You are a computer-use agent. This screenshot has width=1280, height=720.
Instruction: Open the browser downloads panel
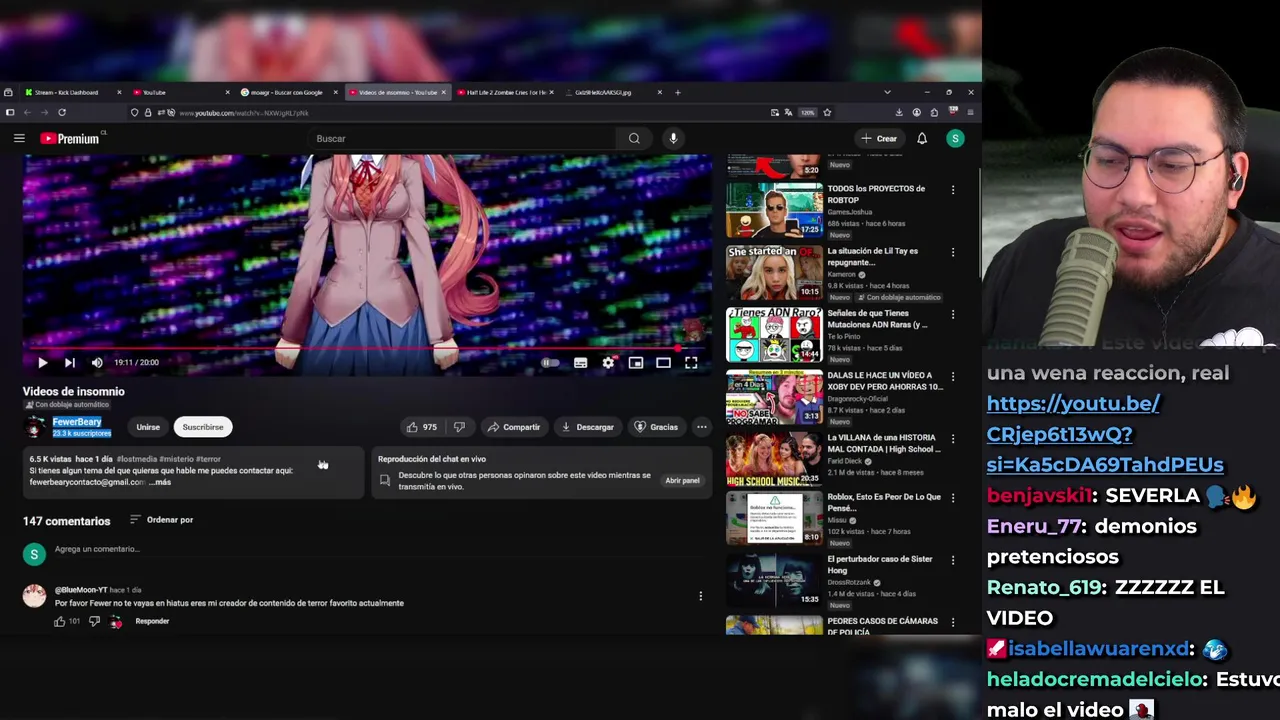(x=898, y=113)
